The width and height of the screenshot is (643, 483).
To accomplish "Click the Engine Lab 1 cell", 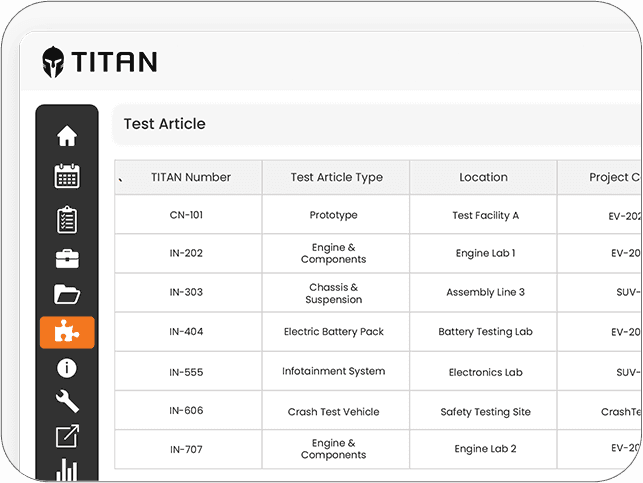I will click(483, 253).
